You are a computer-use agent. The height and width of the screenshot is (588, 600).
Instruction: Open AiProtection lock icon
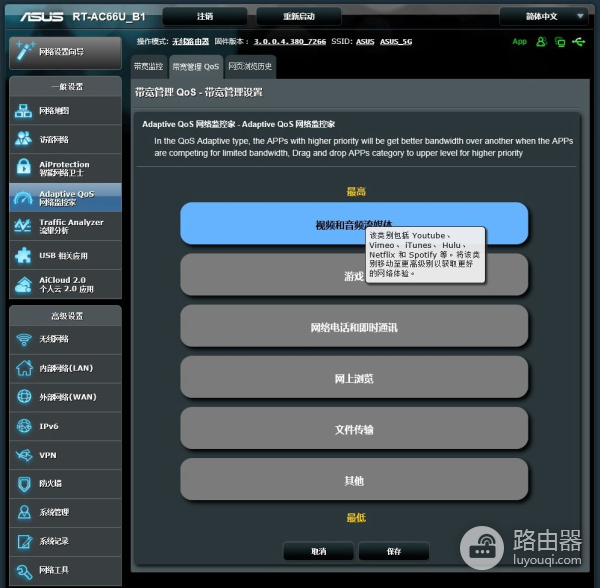point(23,168)
